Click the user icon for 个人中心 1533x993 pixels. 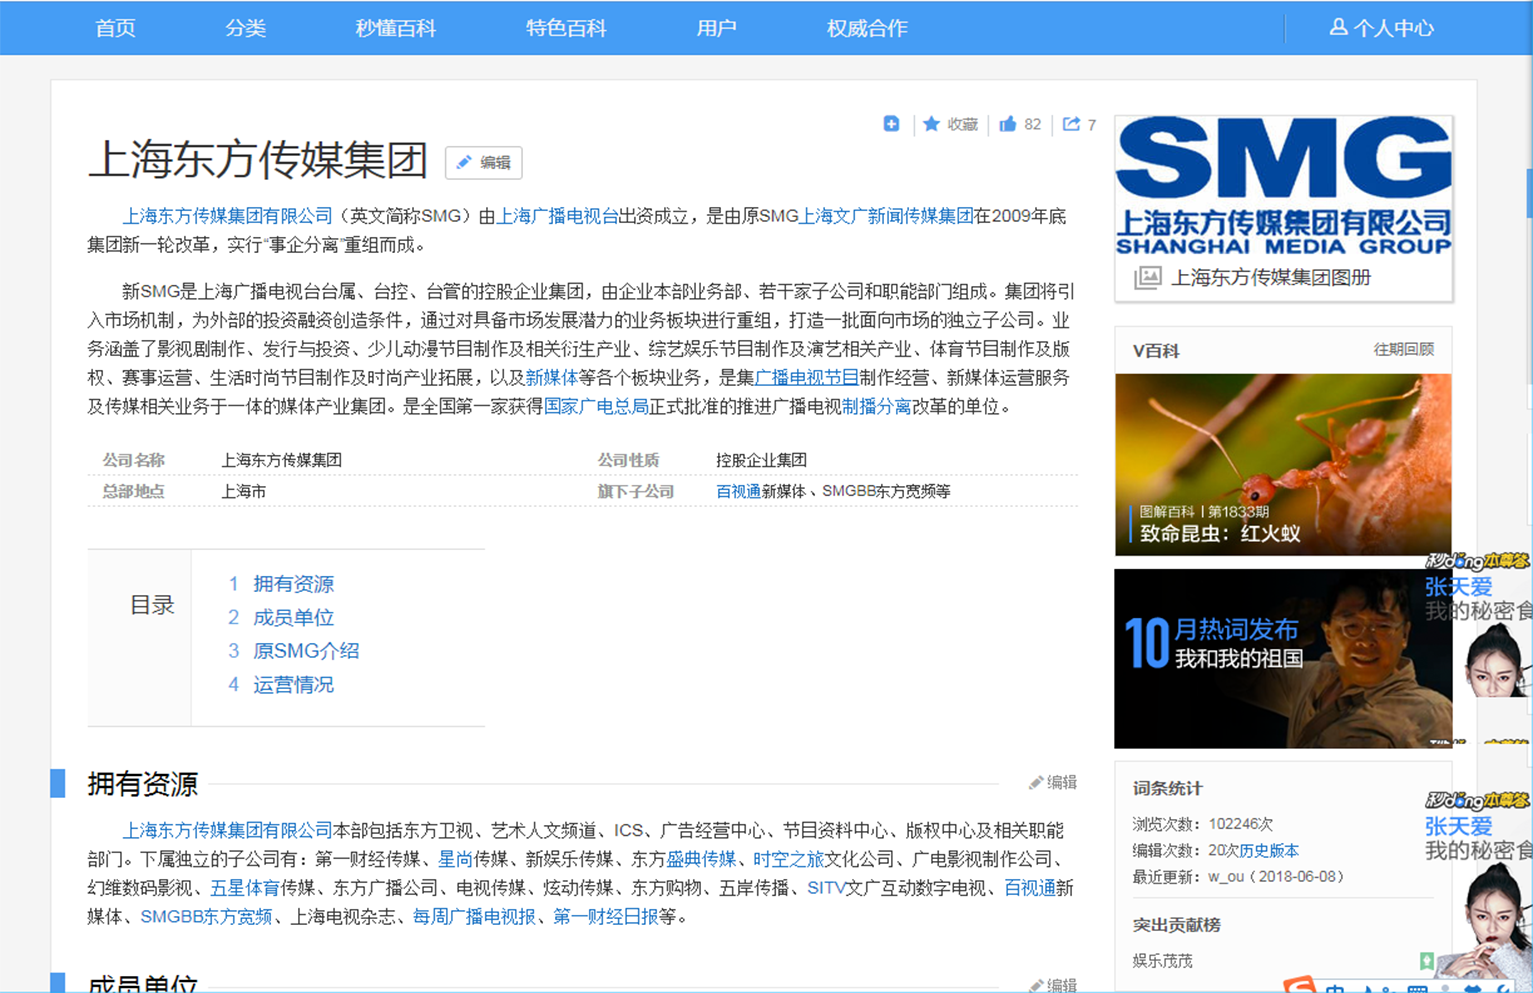click(x=1338, y=27)
